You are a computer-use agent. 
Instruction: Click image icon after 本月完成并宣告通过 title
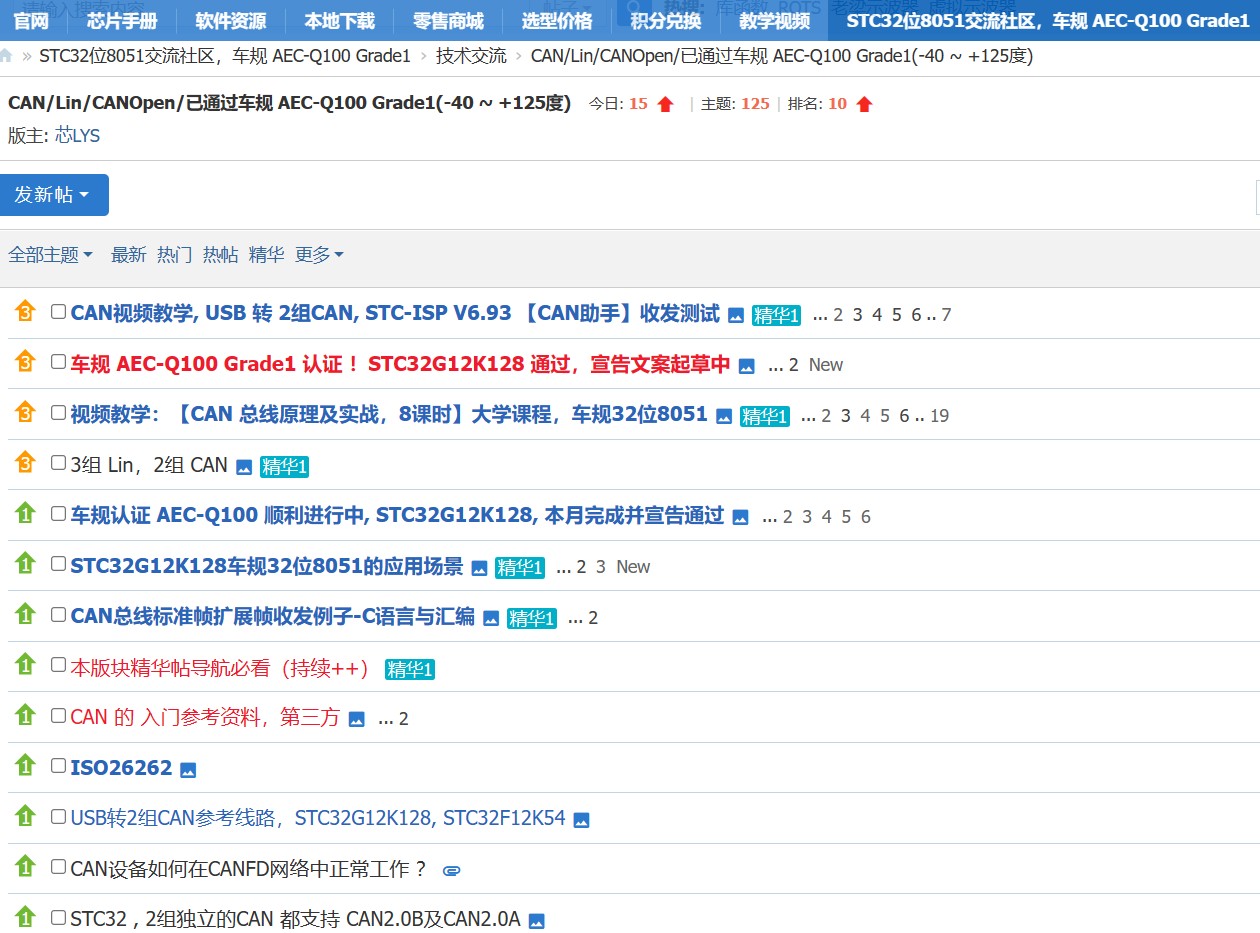[740, 518]
